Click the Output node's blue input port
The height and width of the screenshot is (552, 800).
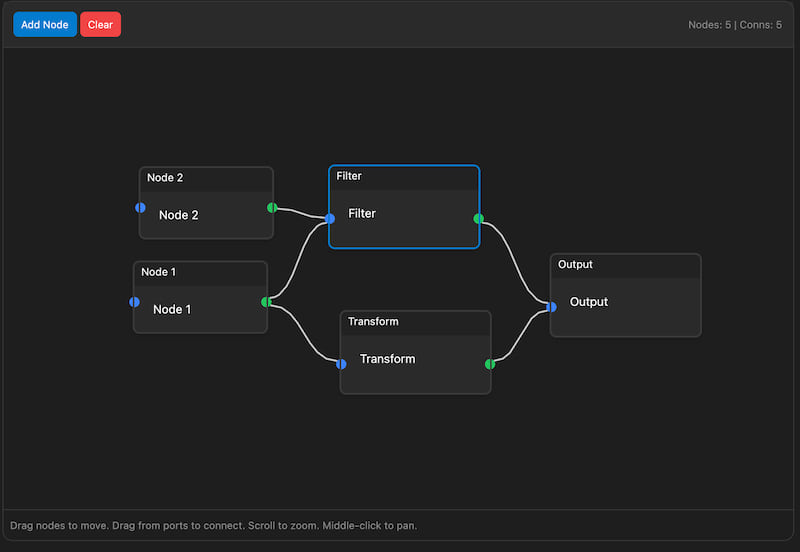(551, 307)
